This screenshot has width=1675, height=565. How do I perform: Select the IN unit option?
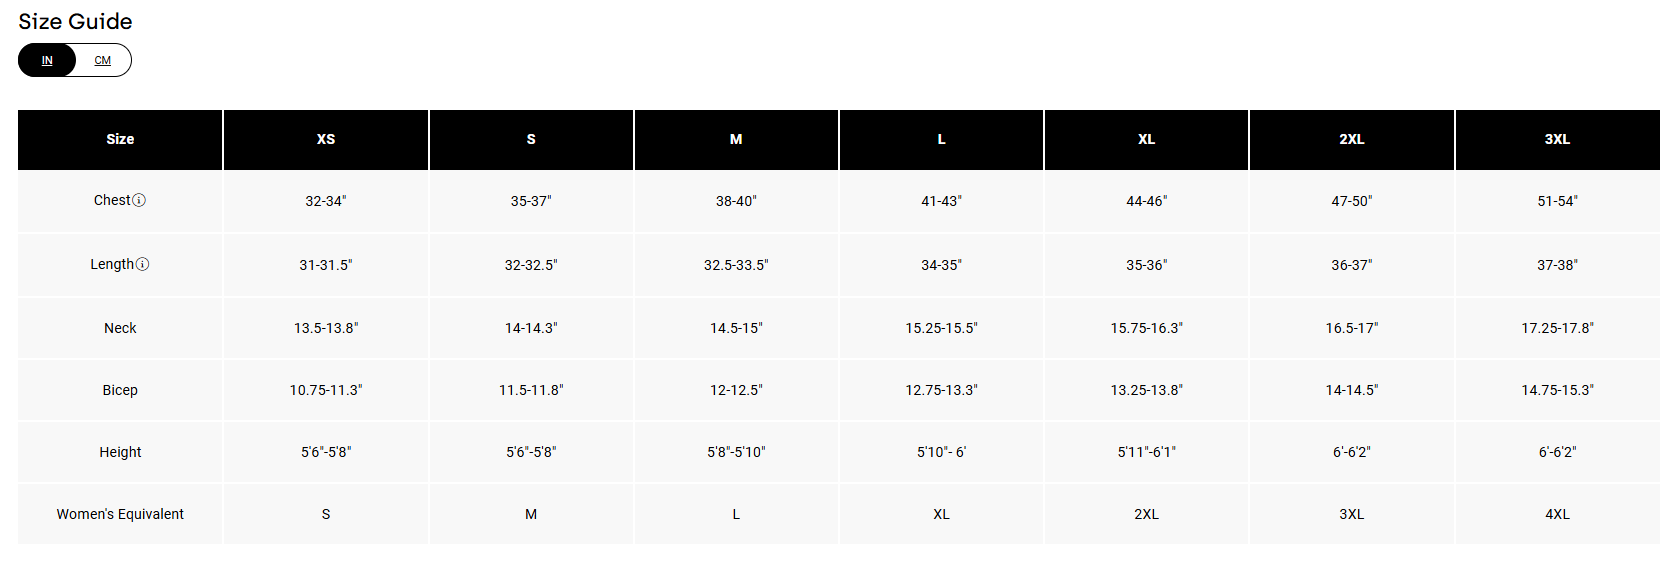pyautogui.click(x=47, y=60)
